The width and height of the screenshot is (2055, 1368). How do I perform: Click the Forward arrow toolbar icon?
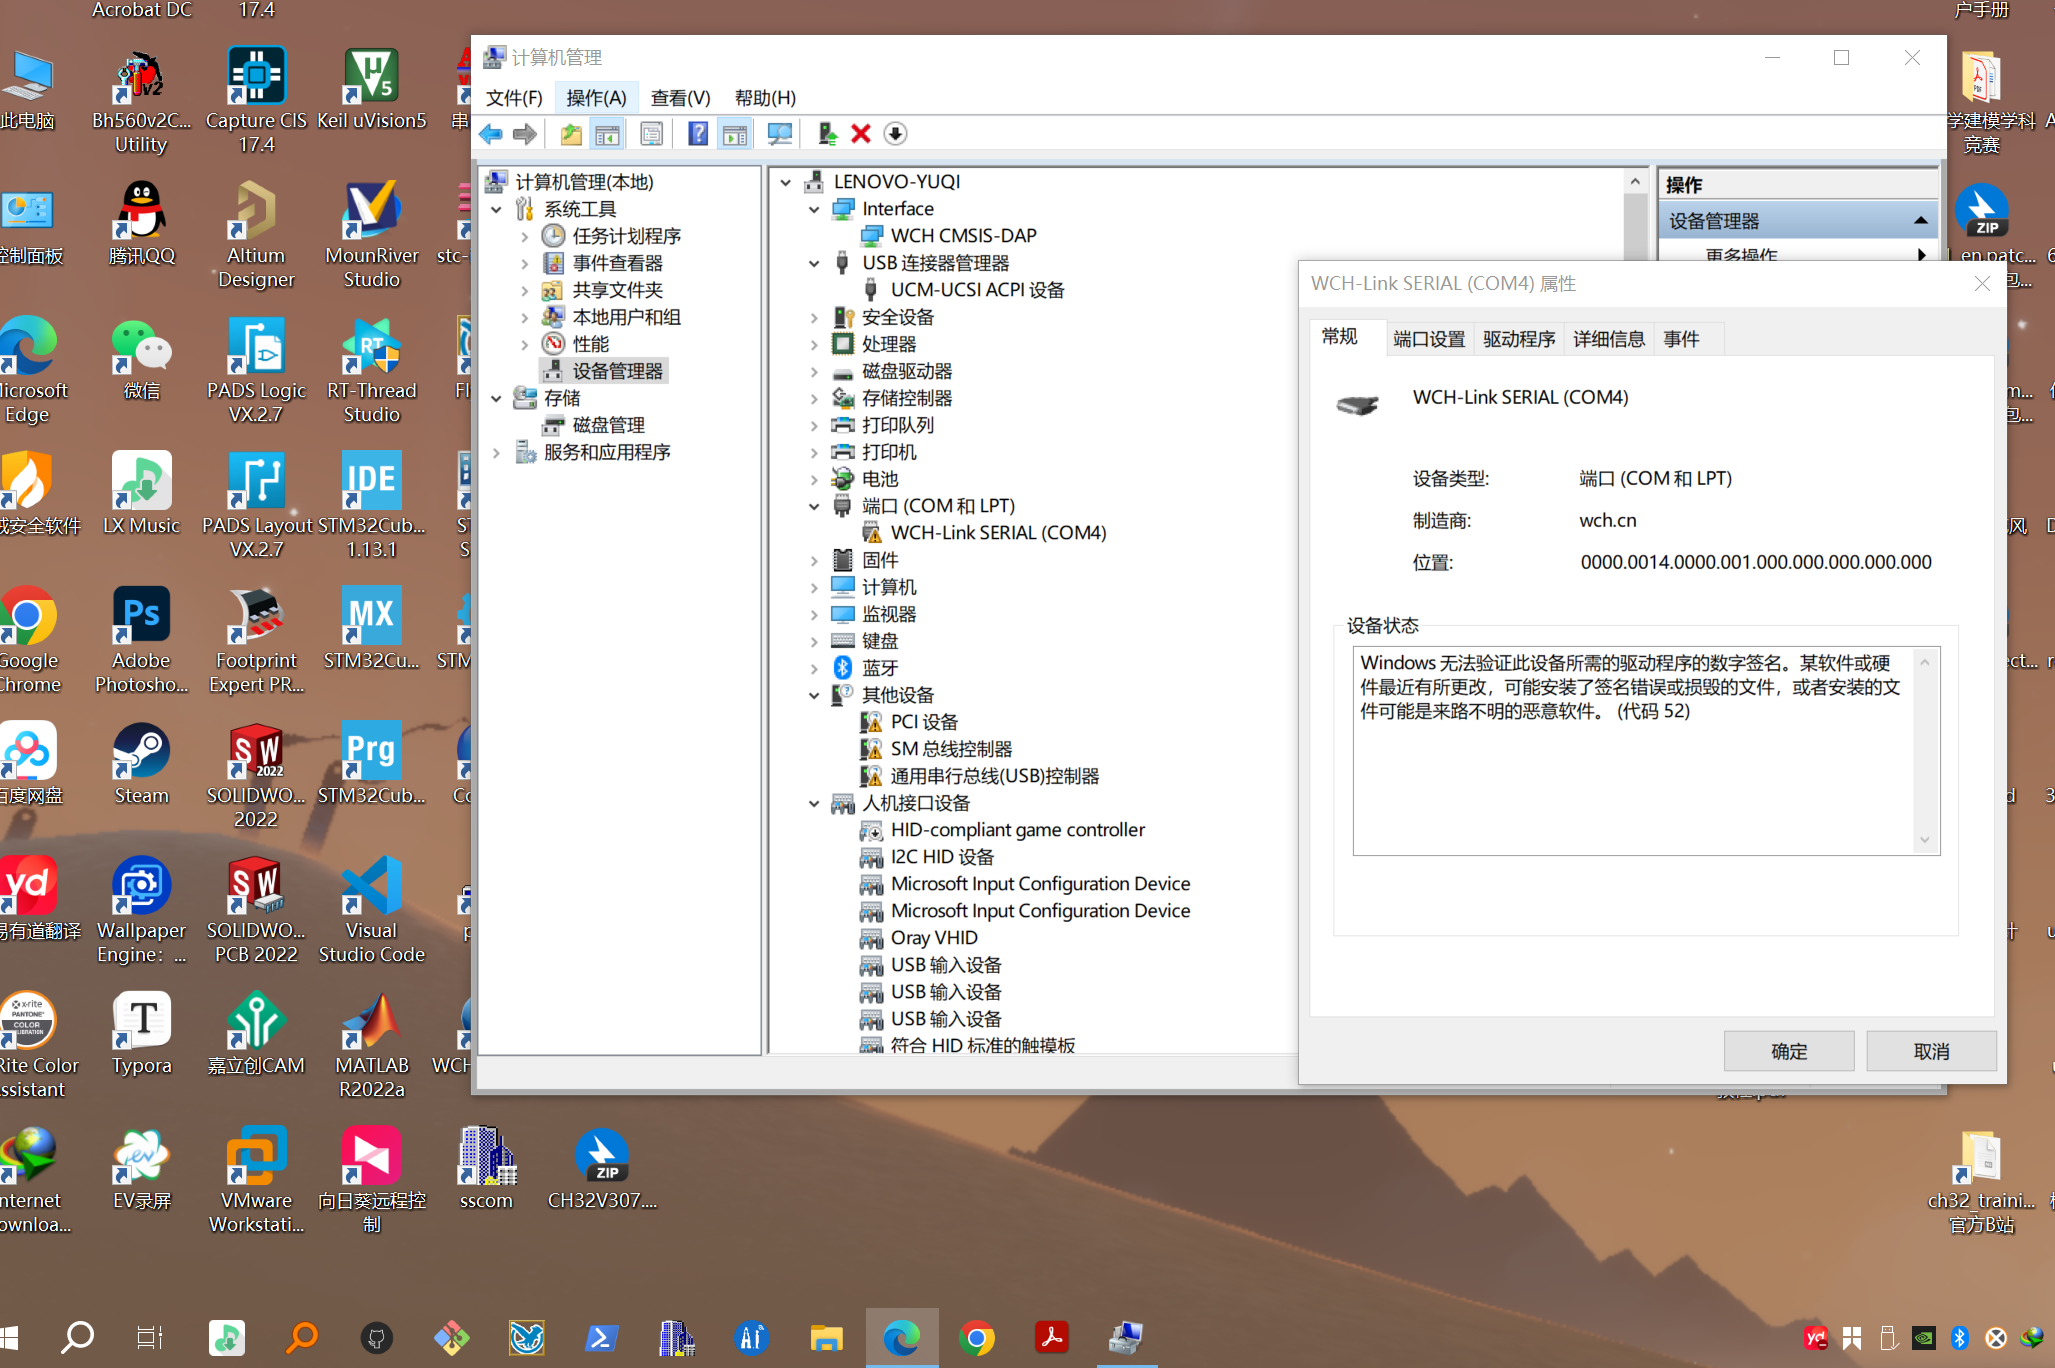click(524, 134)
